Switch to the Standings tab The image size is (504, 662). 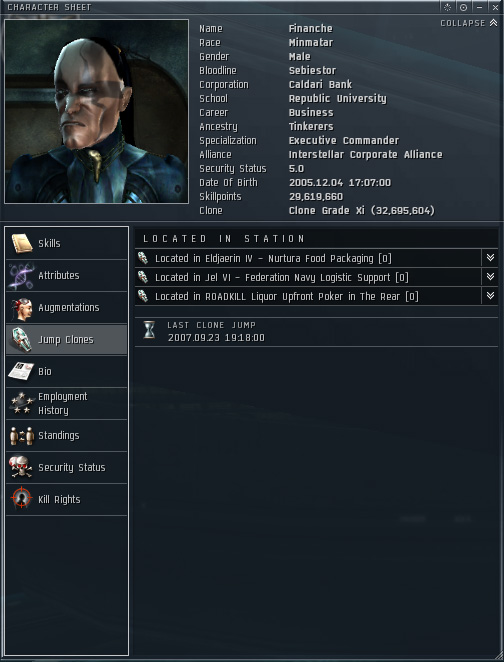67,436
